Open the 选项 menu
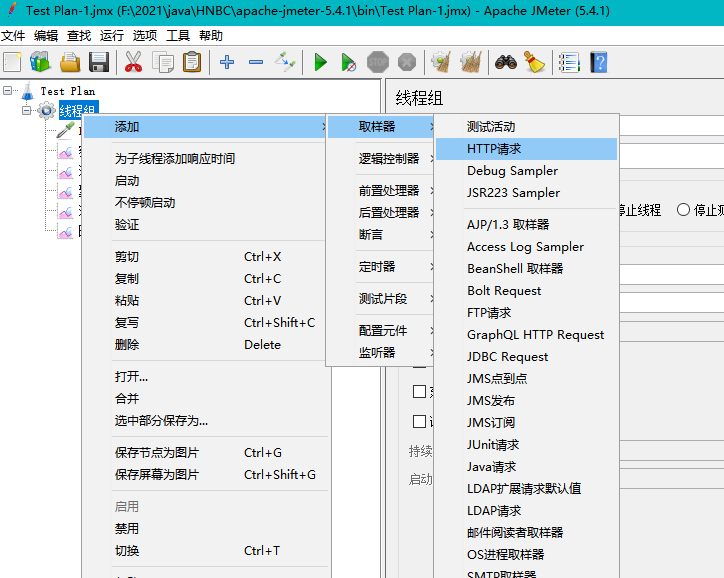The image size is (724, 578). click(145, 36)
